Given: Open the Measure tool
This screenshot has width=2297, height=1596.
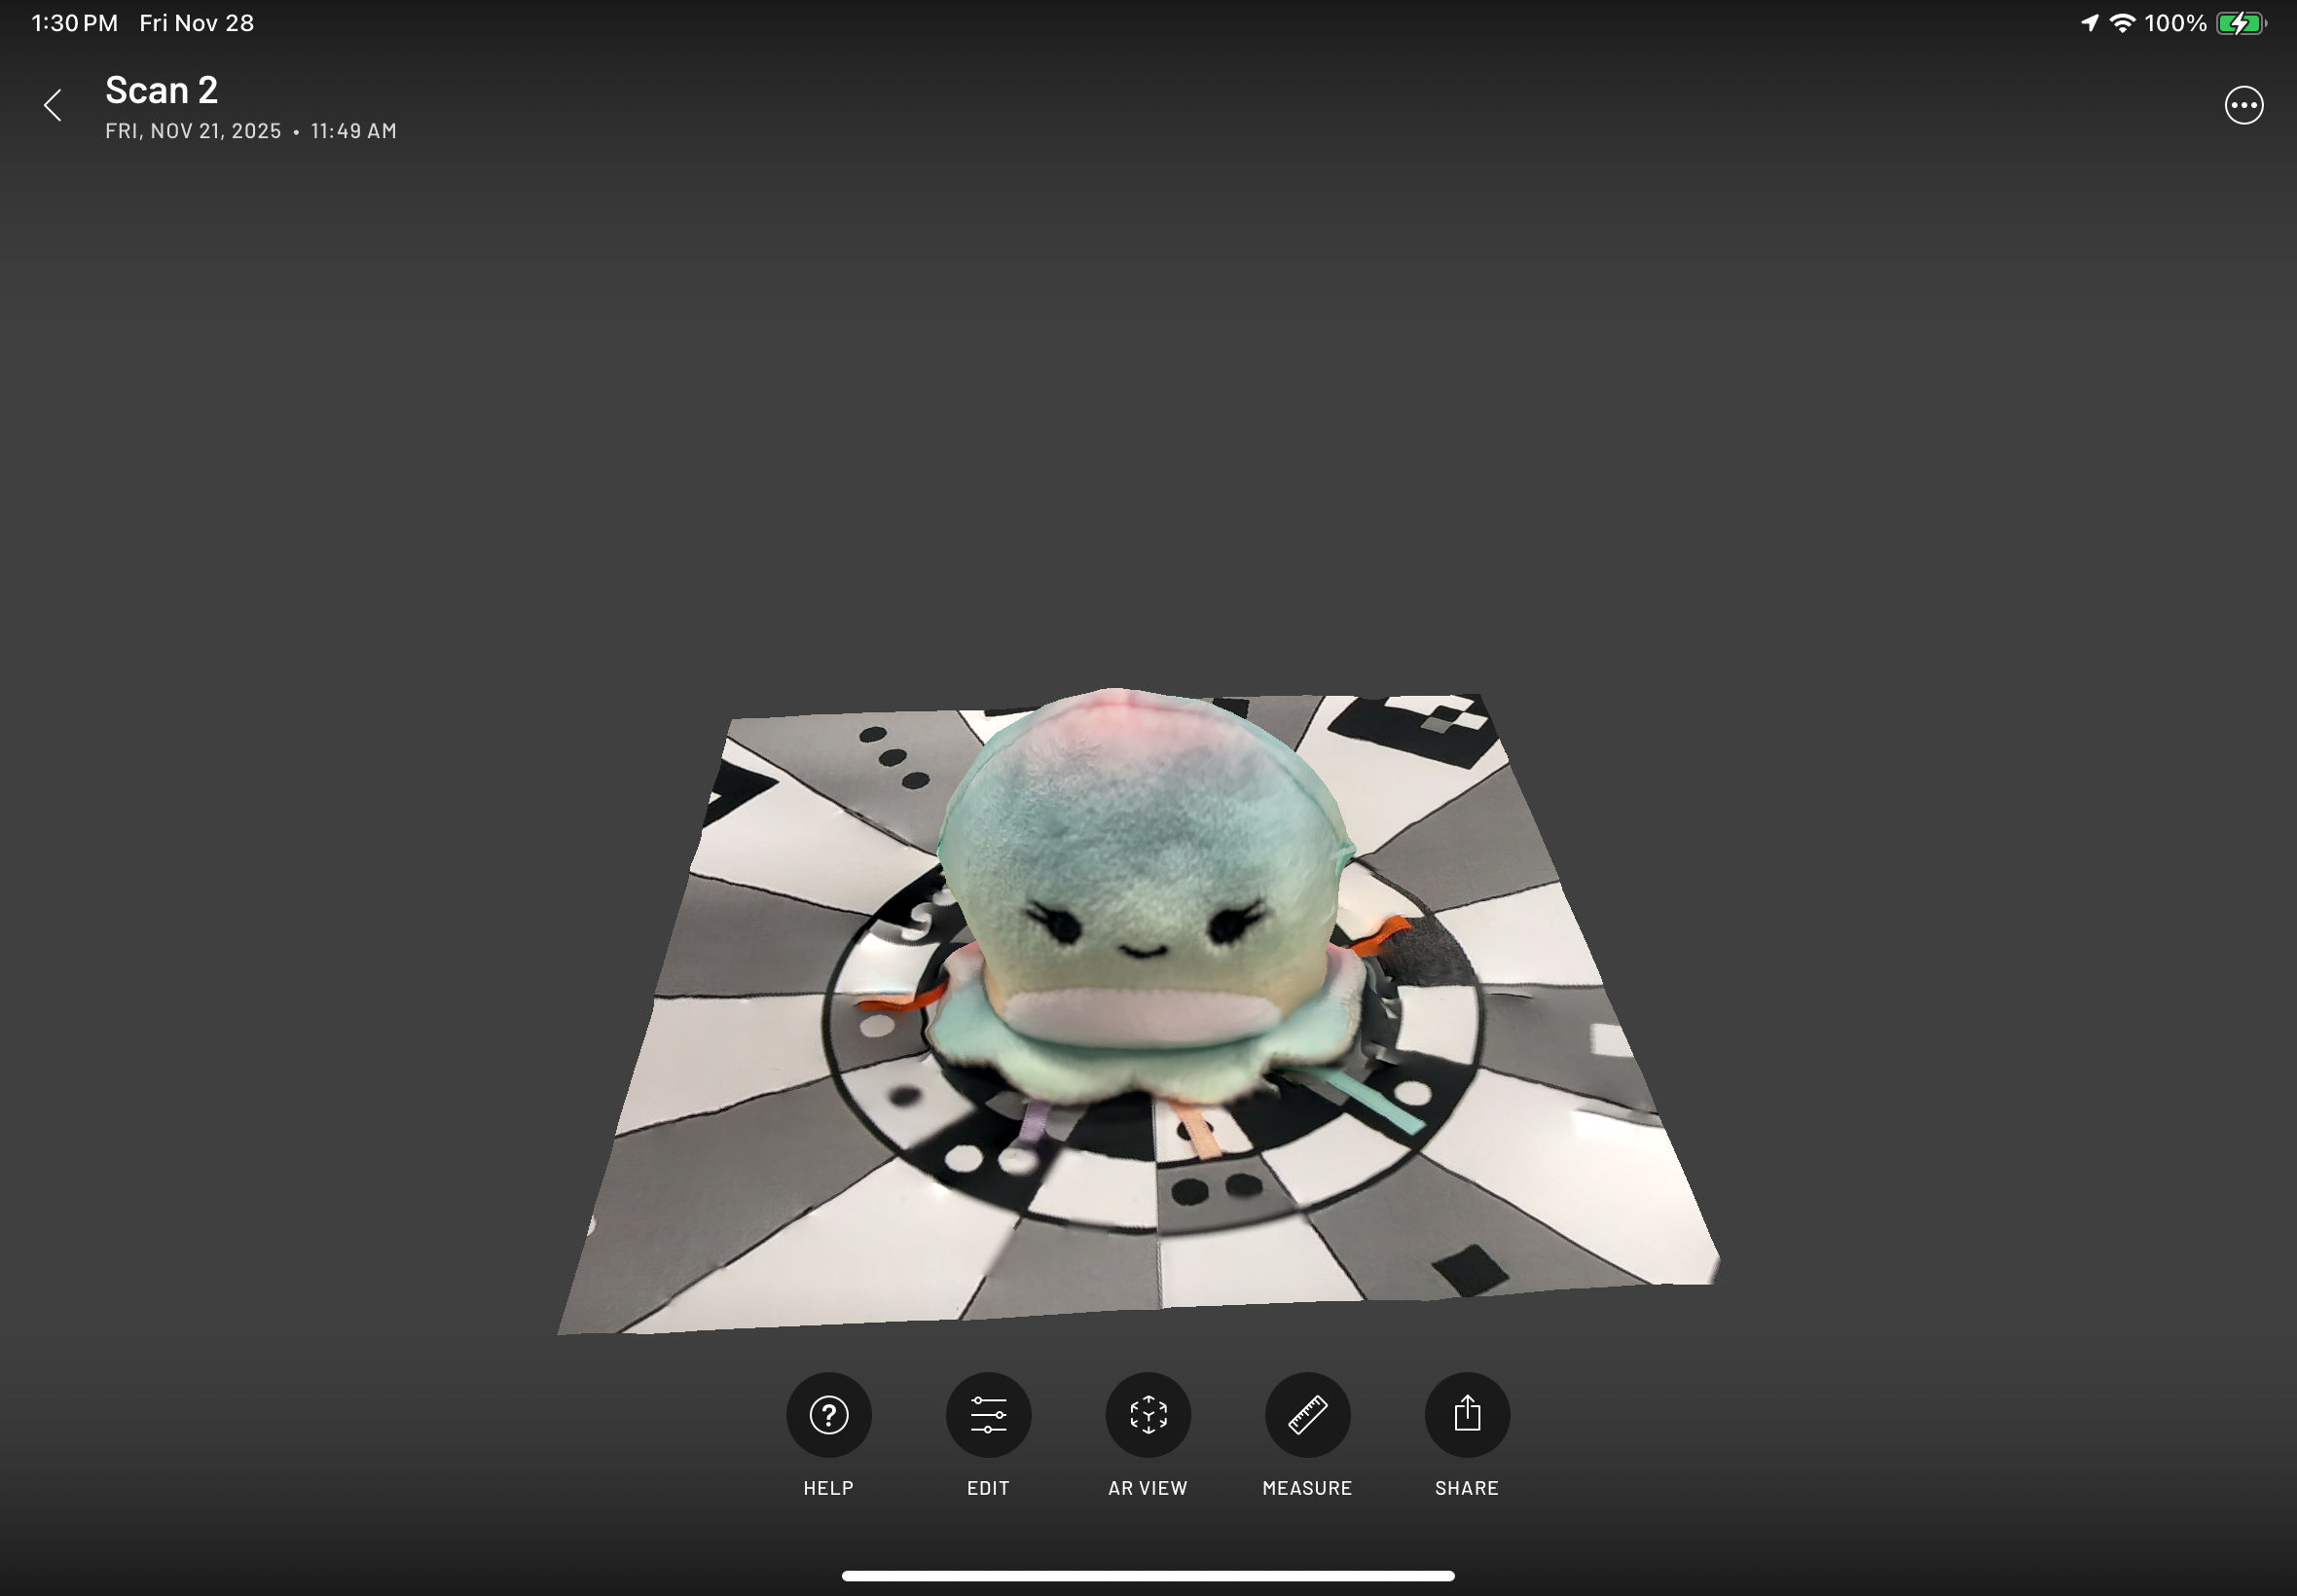Looking at the screenshot, I should (1307, 1414).
